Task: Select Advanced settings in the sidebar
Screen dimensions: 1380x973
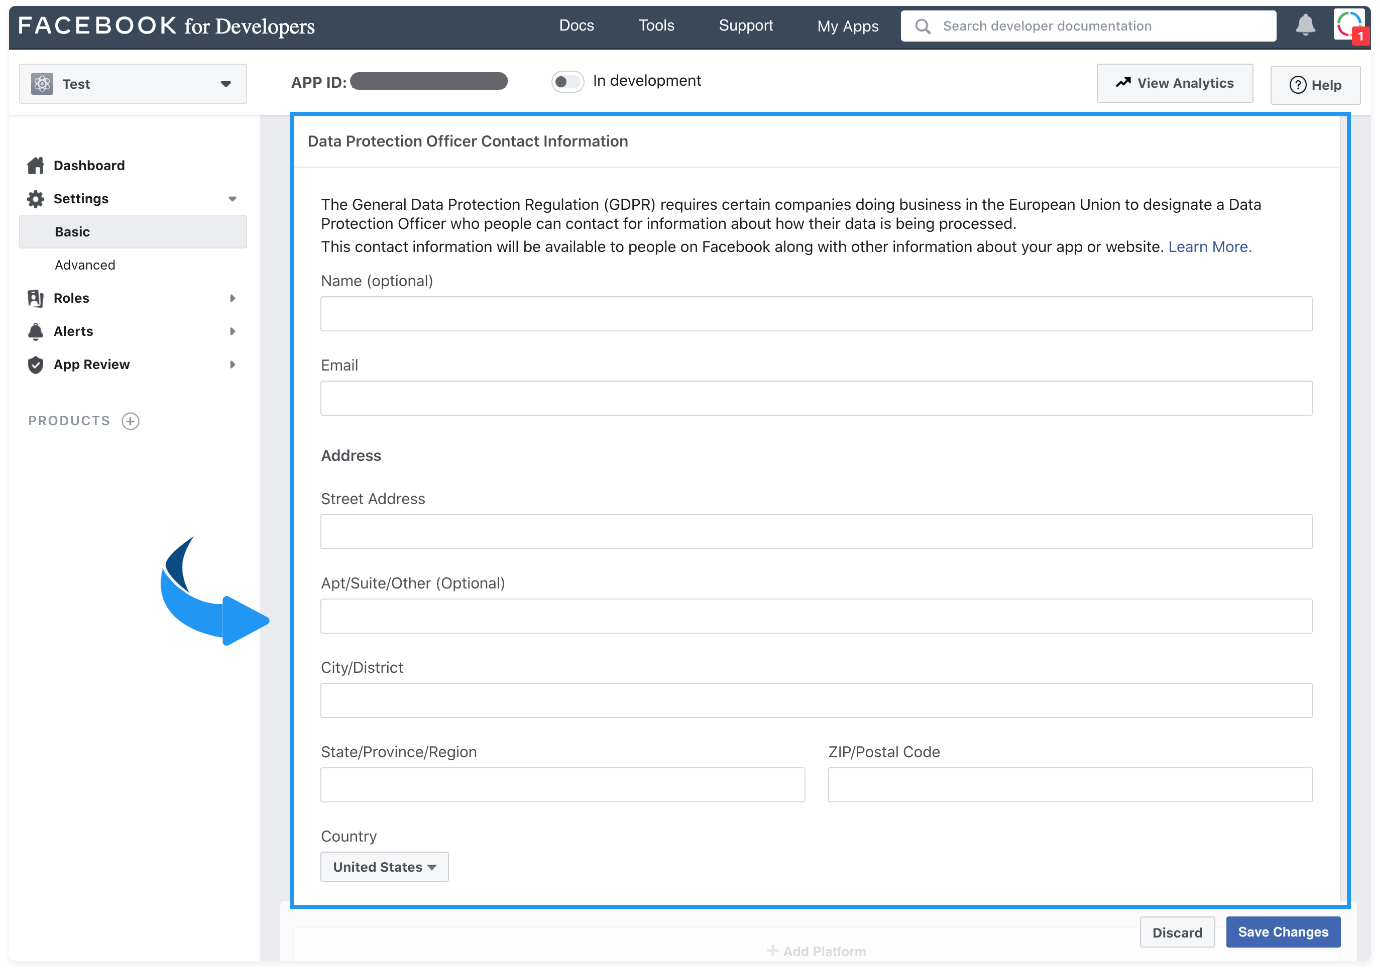Action: coord(85,265)
